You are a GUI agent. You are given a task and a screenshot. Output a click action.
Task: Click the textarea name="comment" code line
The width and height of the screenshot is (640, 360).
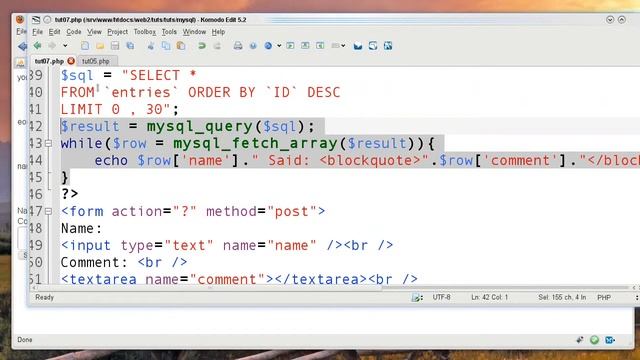coord(239,279)
